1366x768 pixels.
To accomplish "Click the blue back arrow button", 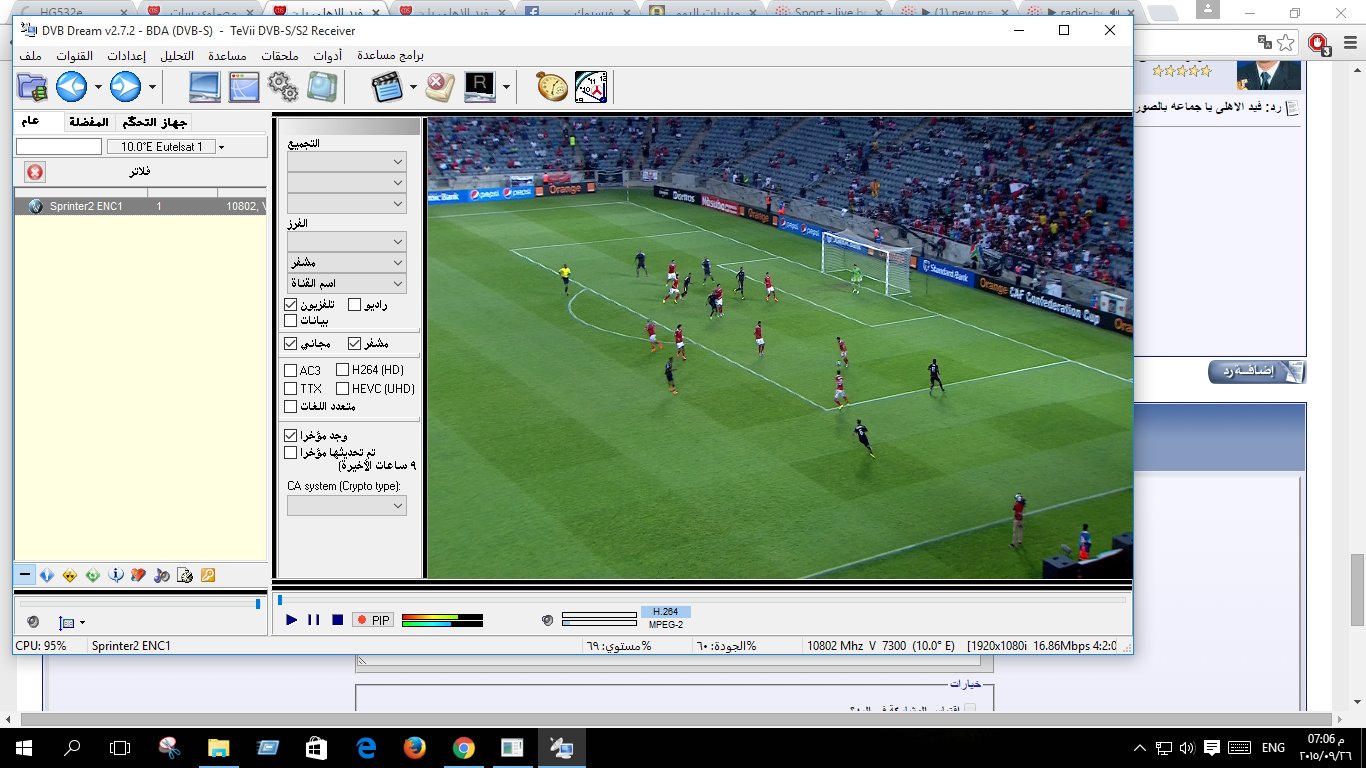I will click(x=71, y=87).
